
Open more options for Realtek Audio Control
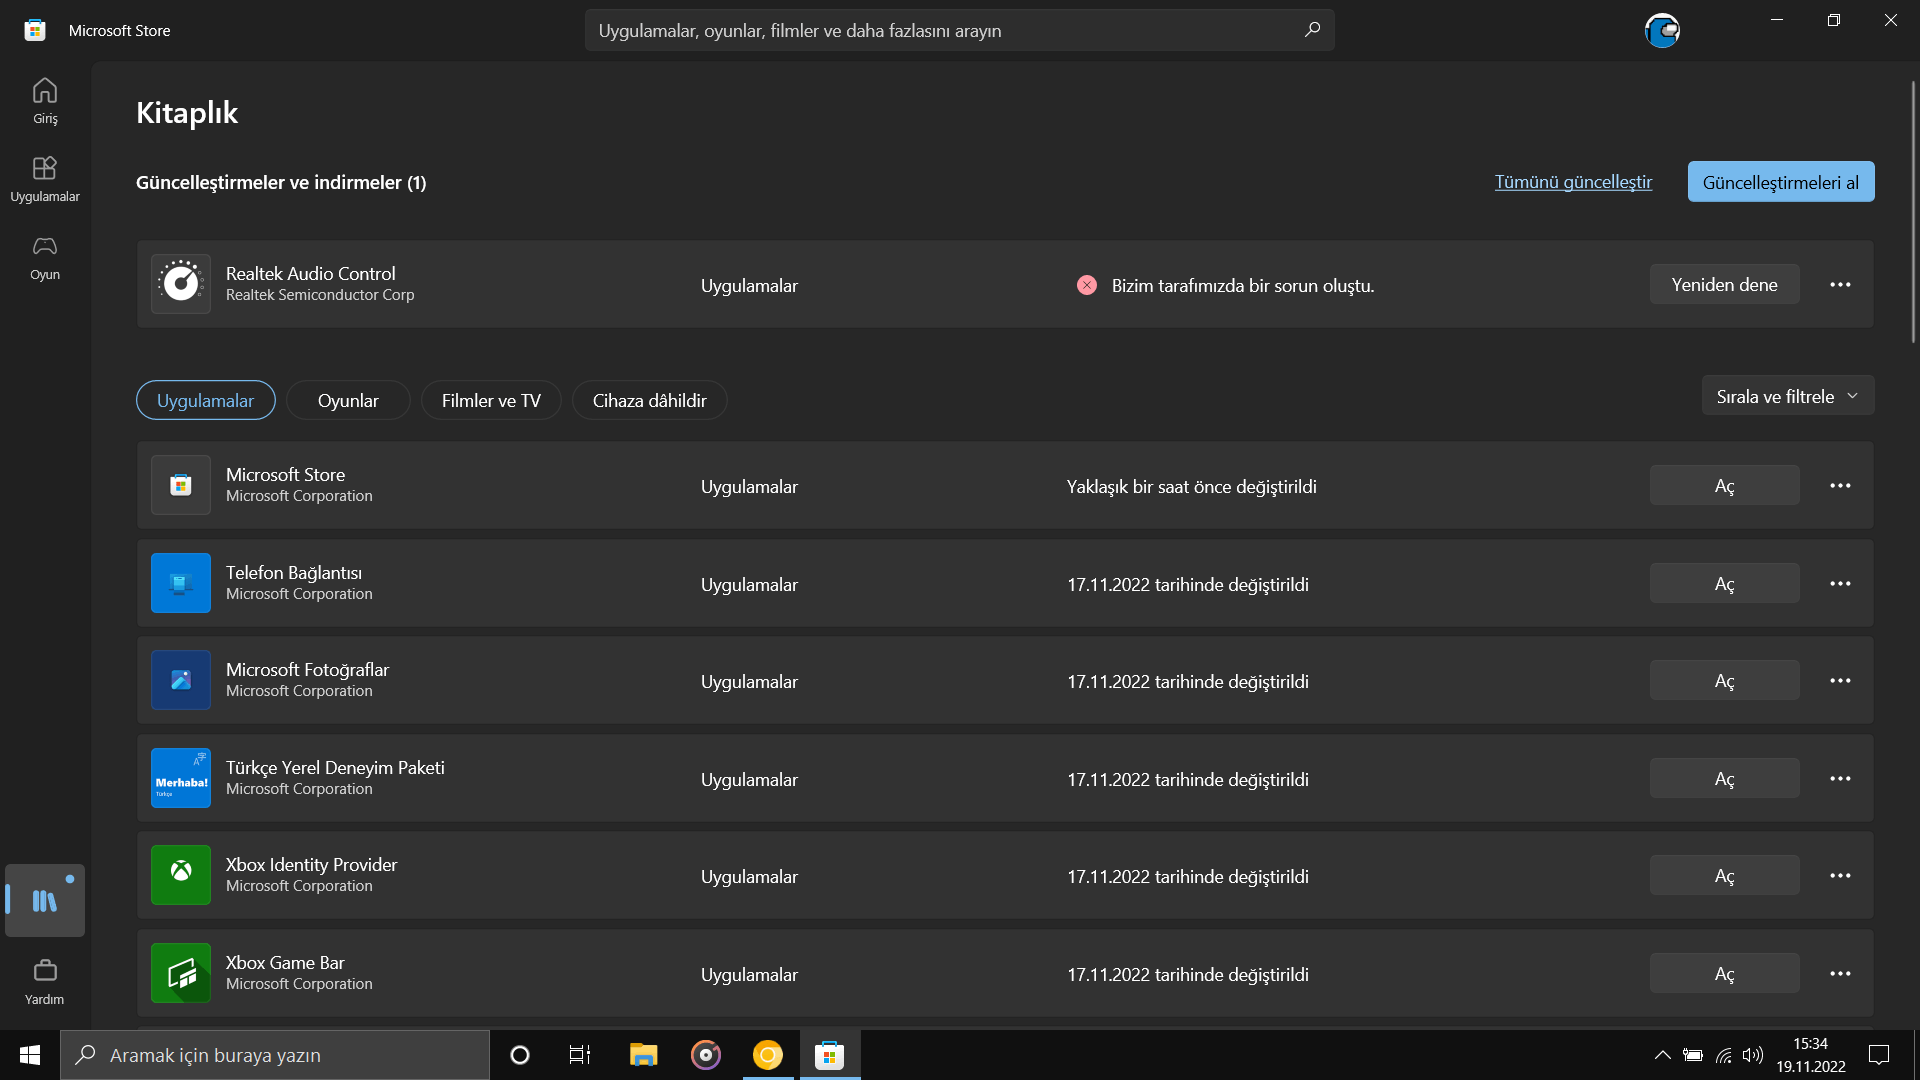tap(1840, 285)
